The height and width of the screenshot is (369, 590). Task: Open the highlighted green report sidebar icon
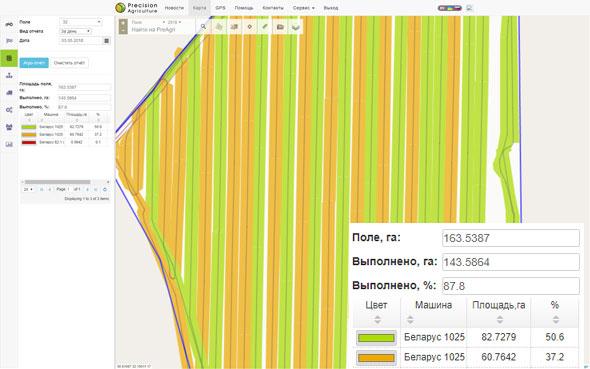pos(9,58)
